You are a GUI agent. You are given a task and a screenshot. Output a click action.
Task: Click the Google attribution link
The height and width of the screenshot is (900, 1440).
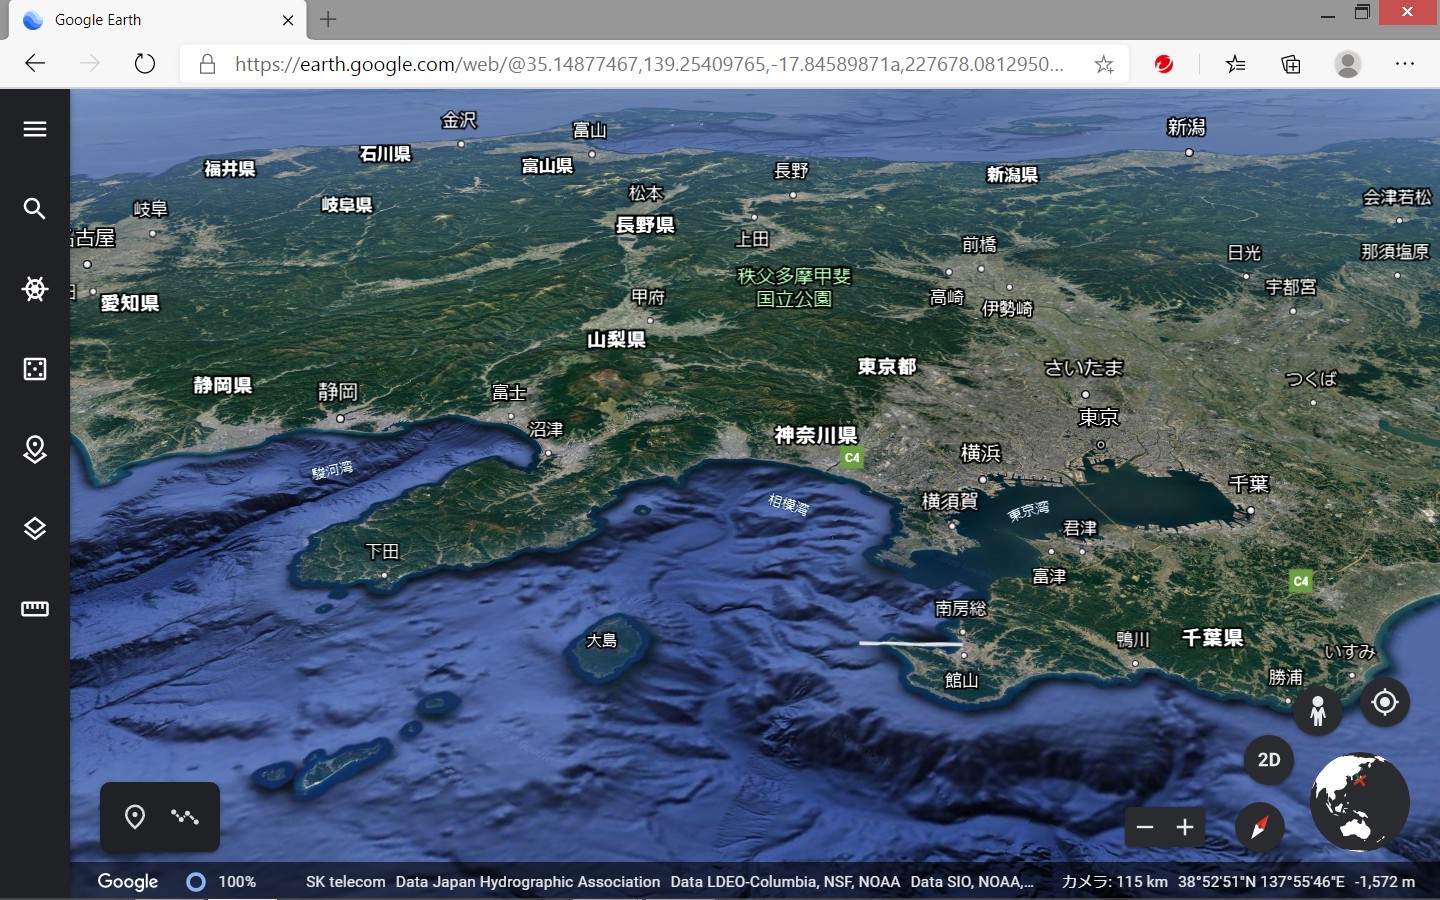pos(126,882)
